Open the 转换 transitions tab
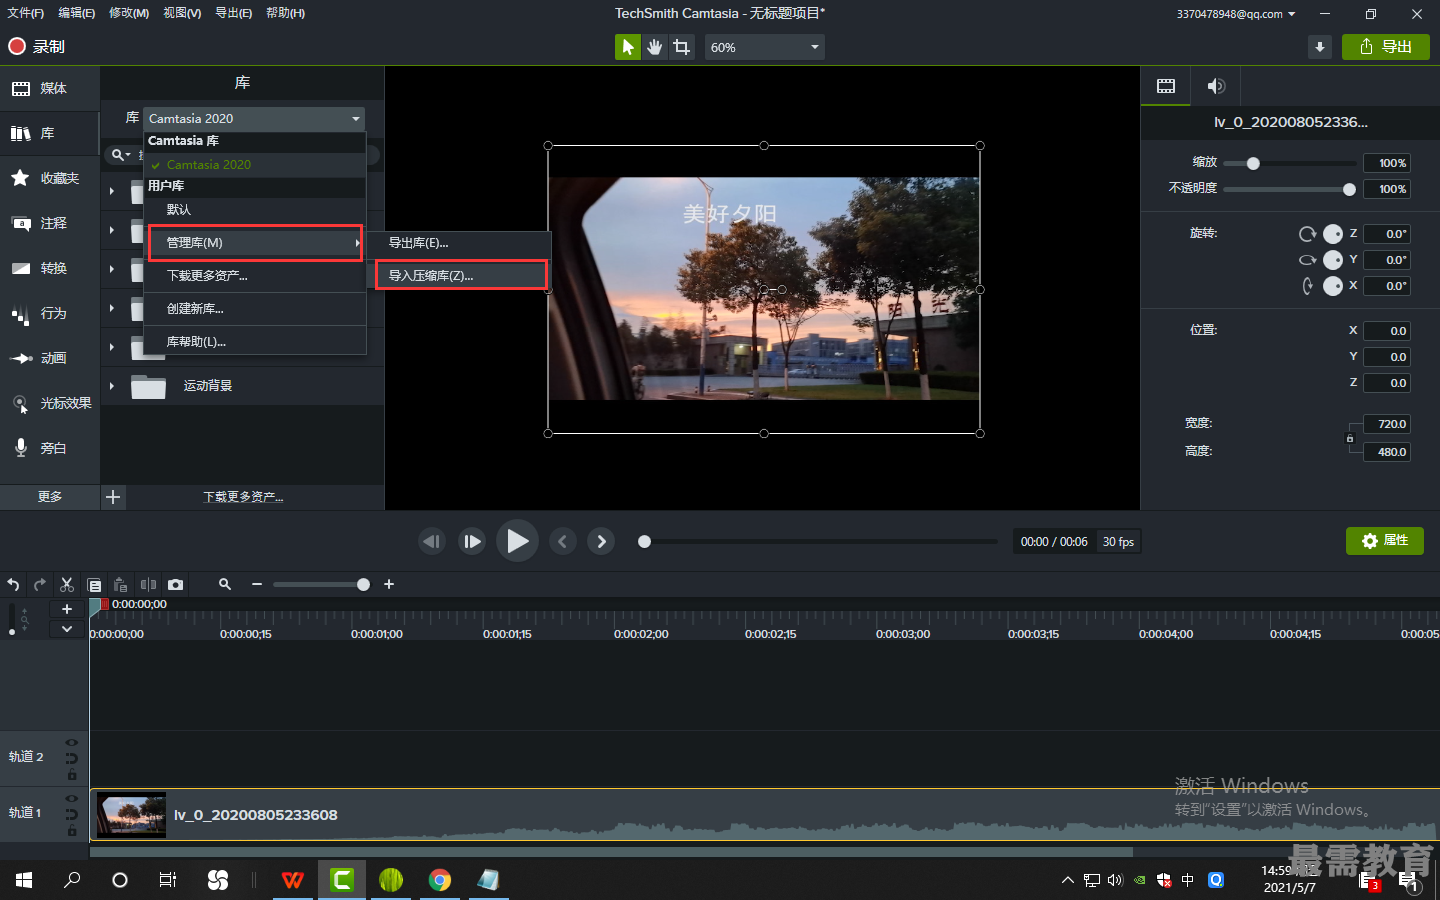Viewport: 1440px width, 900px height. pos(50,268)
